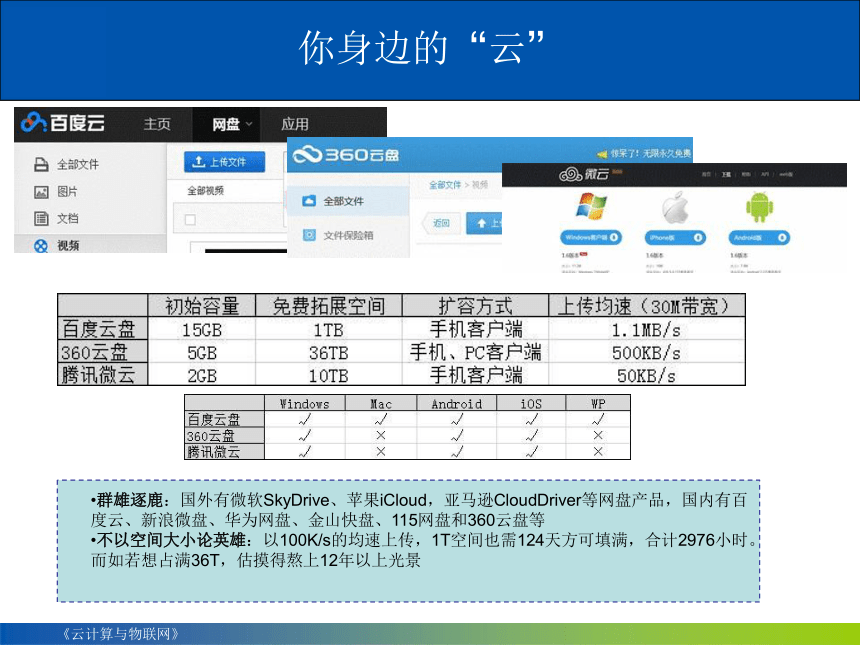Click the speaker icon in 360云盘 banner
Screen dimensions: 860x645
[602, 154]
